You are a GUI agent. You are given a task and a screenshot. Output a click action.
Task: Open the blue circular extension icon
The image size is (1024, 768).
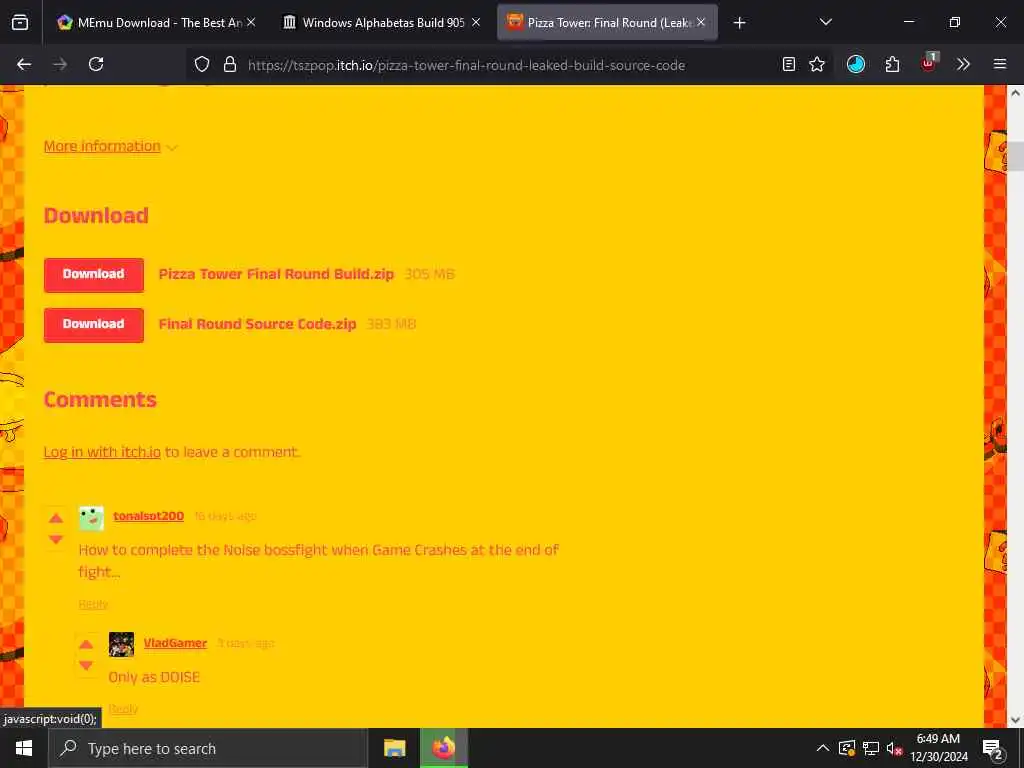click(x=856, y=64)
